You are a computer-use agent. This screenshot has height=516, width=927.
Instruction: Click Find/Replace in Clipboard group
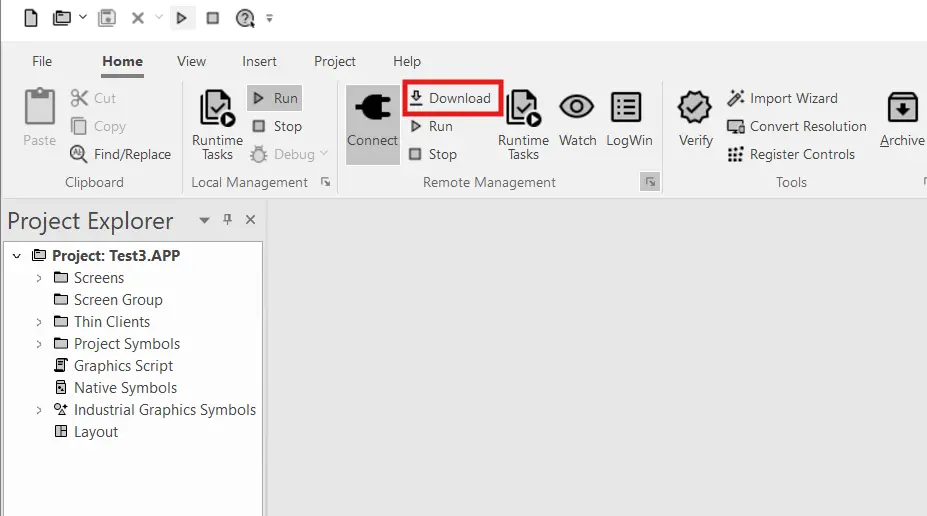coord(121,154)
